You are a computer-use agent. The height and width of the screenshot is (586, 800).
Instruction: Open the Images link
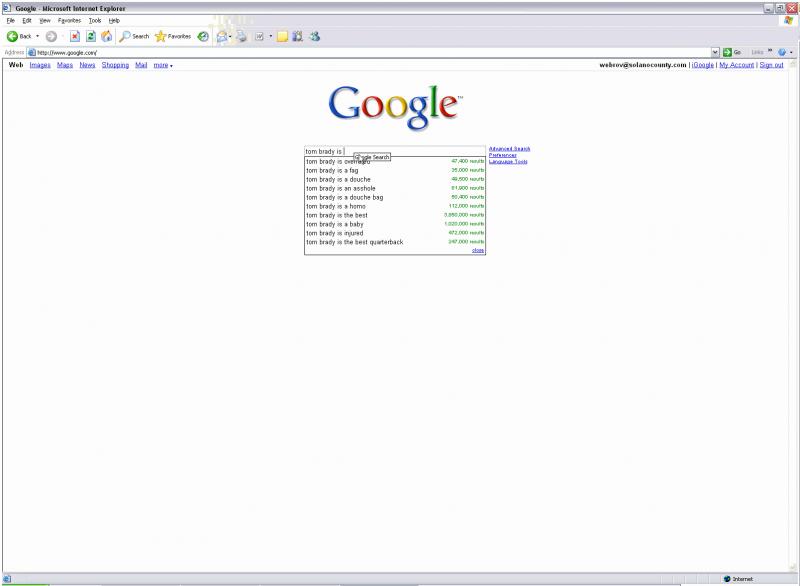point(40,65)
